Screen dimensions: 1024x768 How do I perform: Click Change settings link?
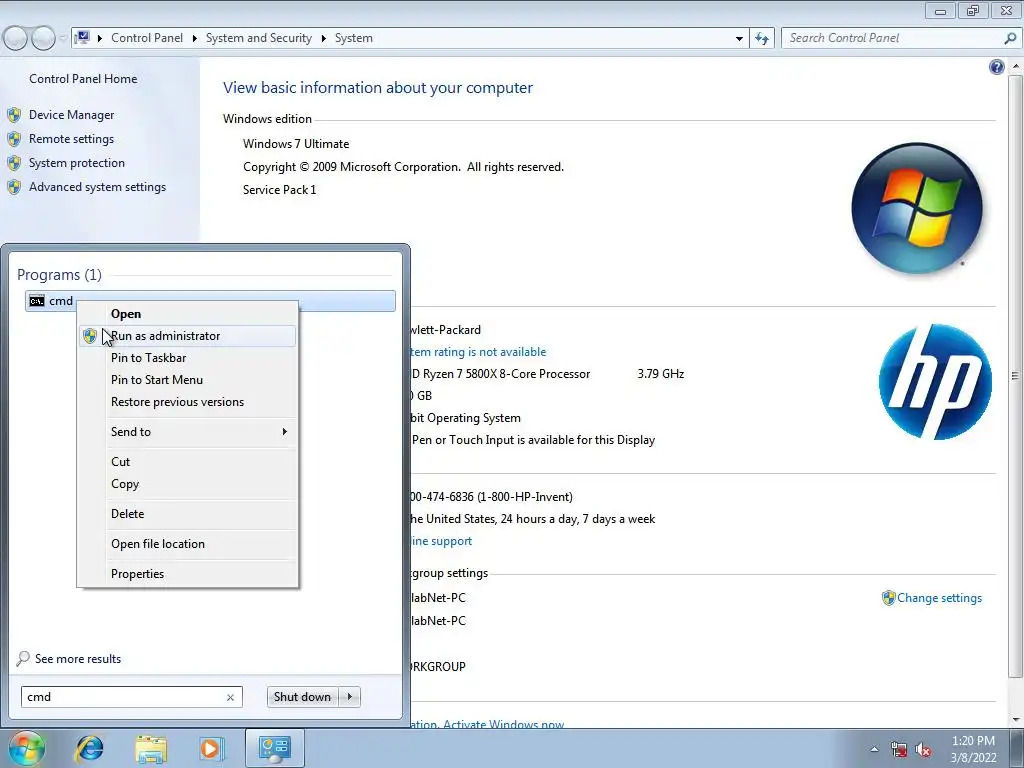(939, 598)
